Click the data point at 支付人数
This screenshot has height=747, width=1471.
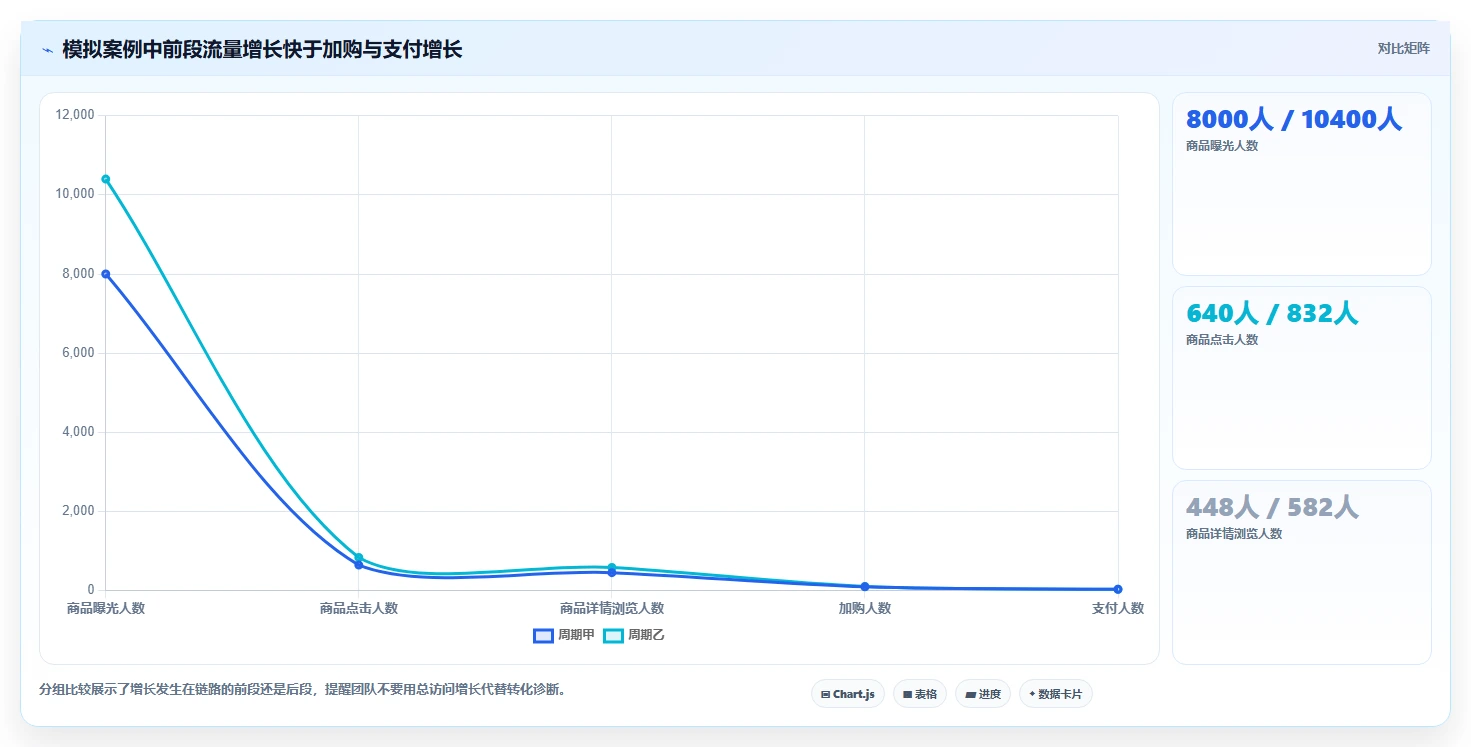point(1117,589)
